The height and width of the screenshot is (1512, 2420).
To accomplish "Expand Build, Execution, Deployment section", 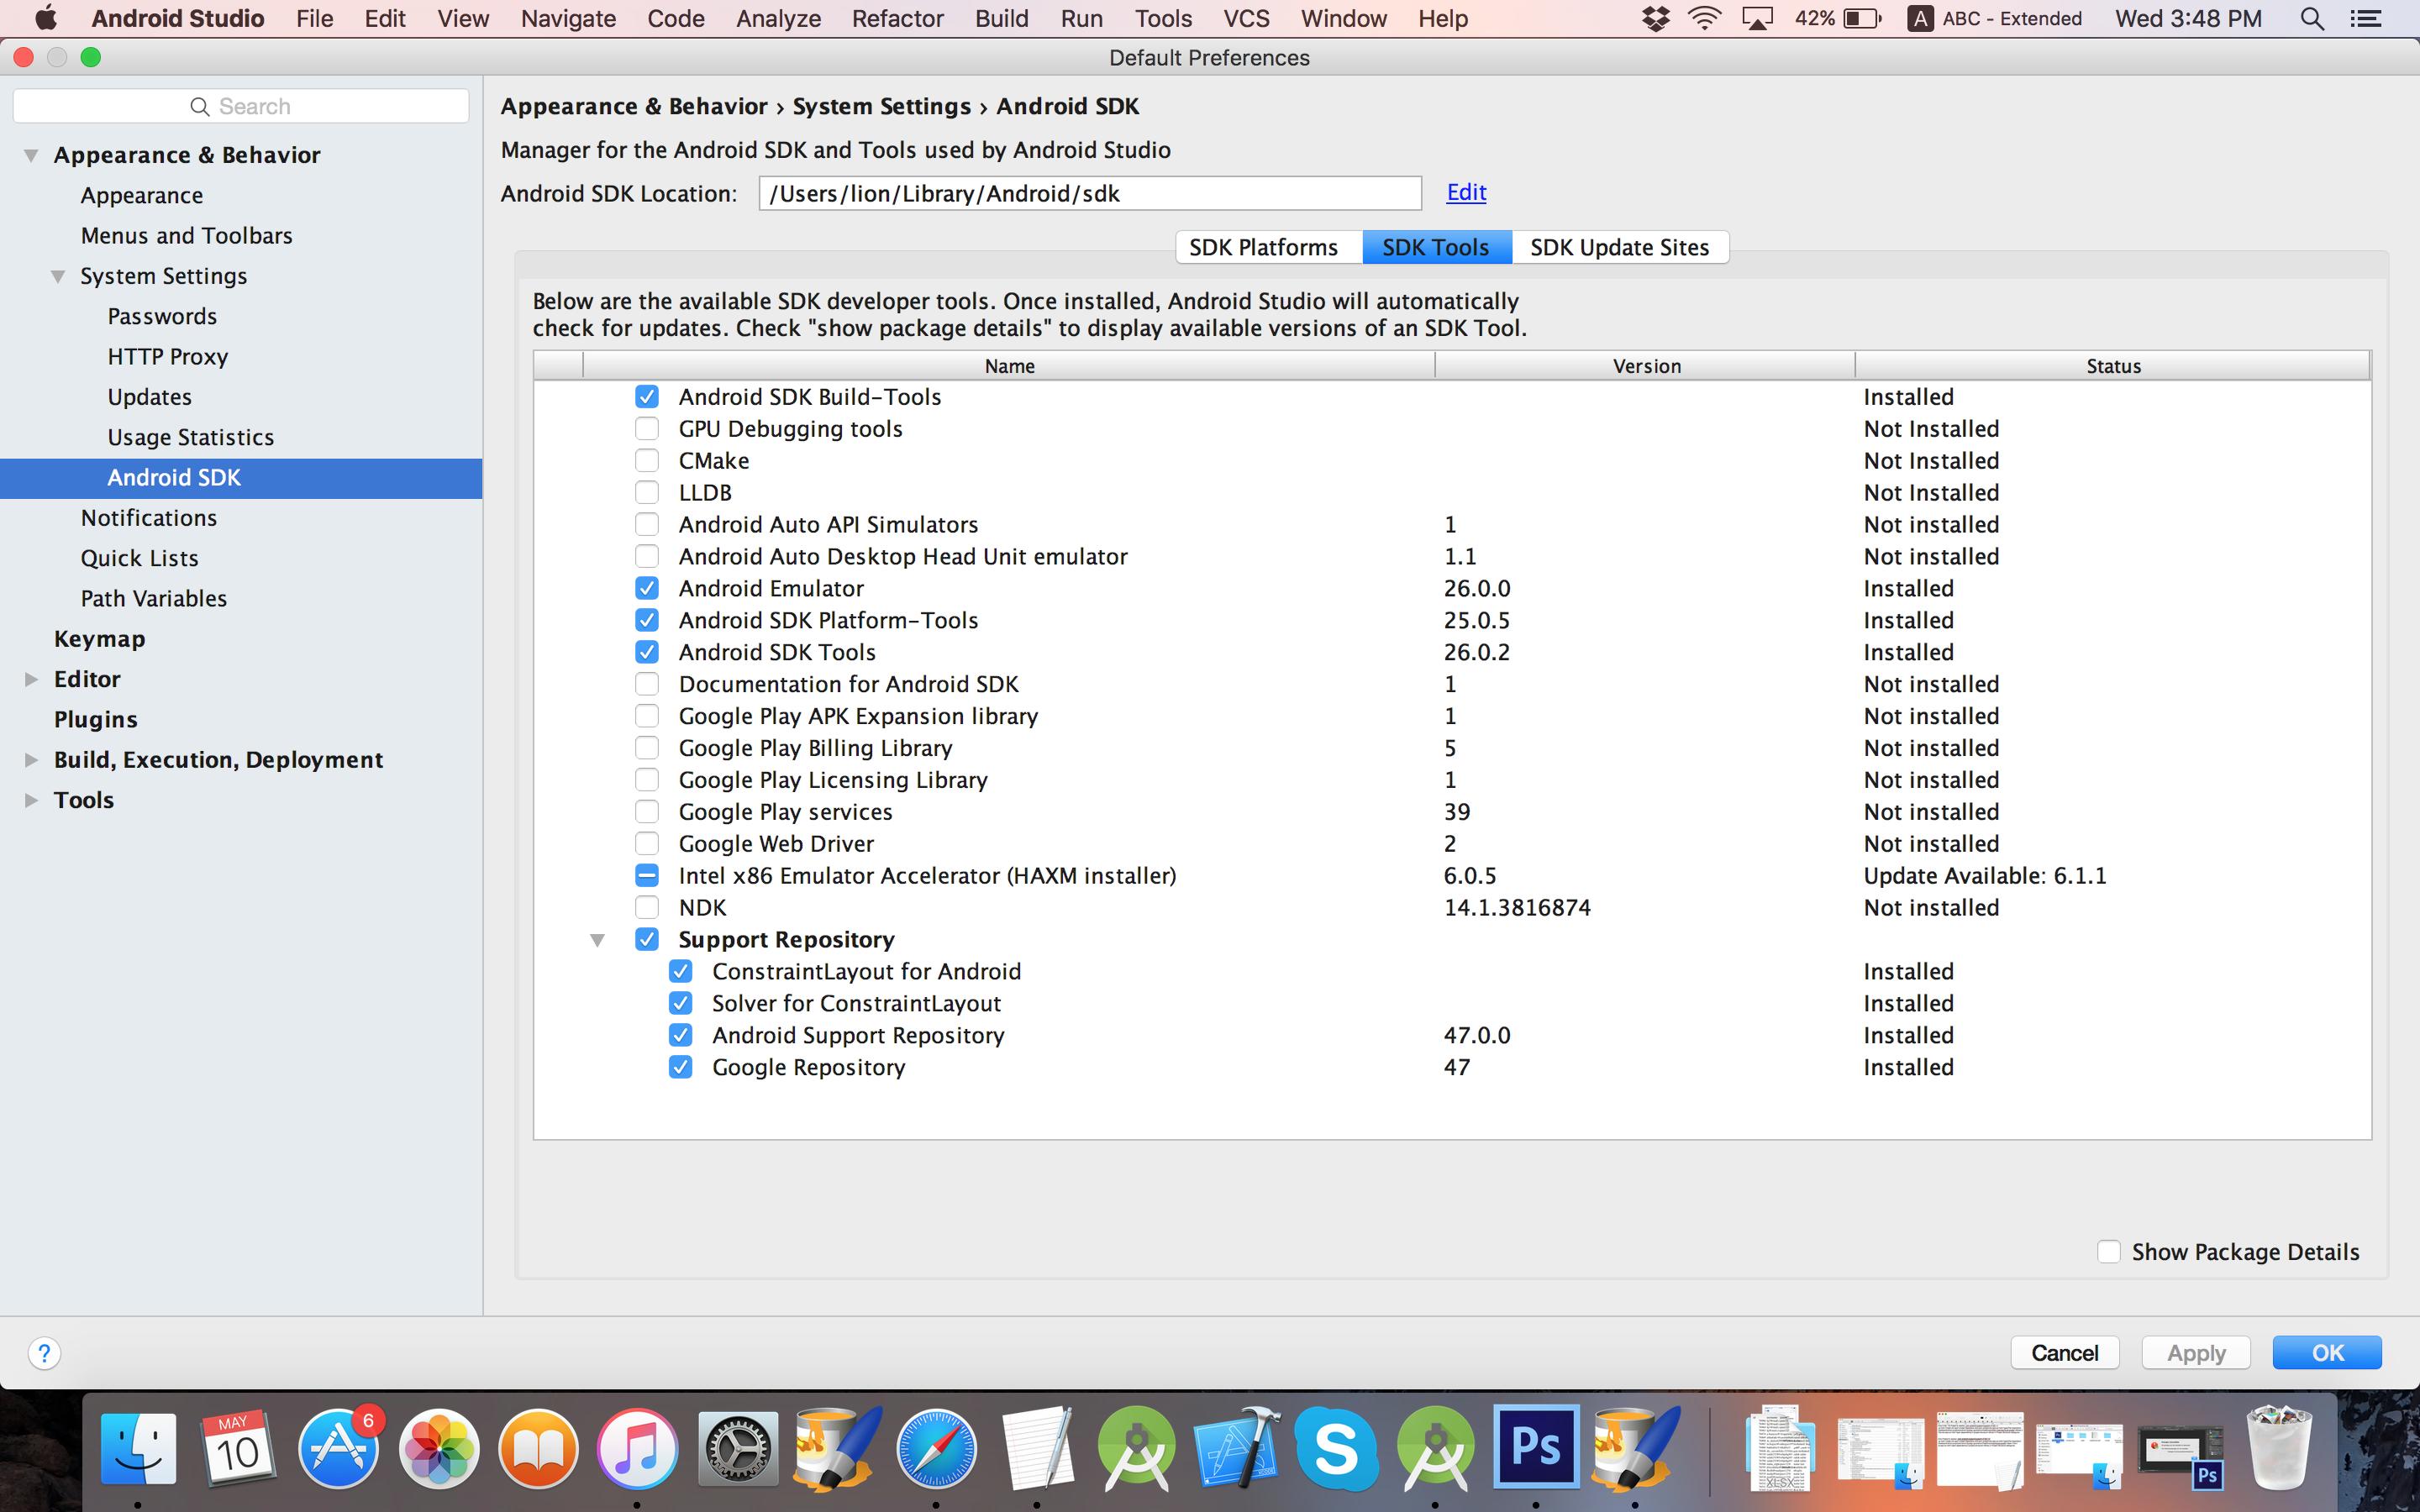I will [31, 760].
